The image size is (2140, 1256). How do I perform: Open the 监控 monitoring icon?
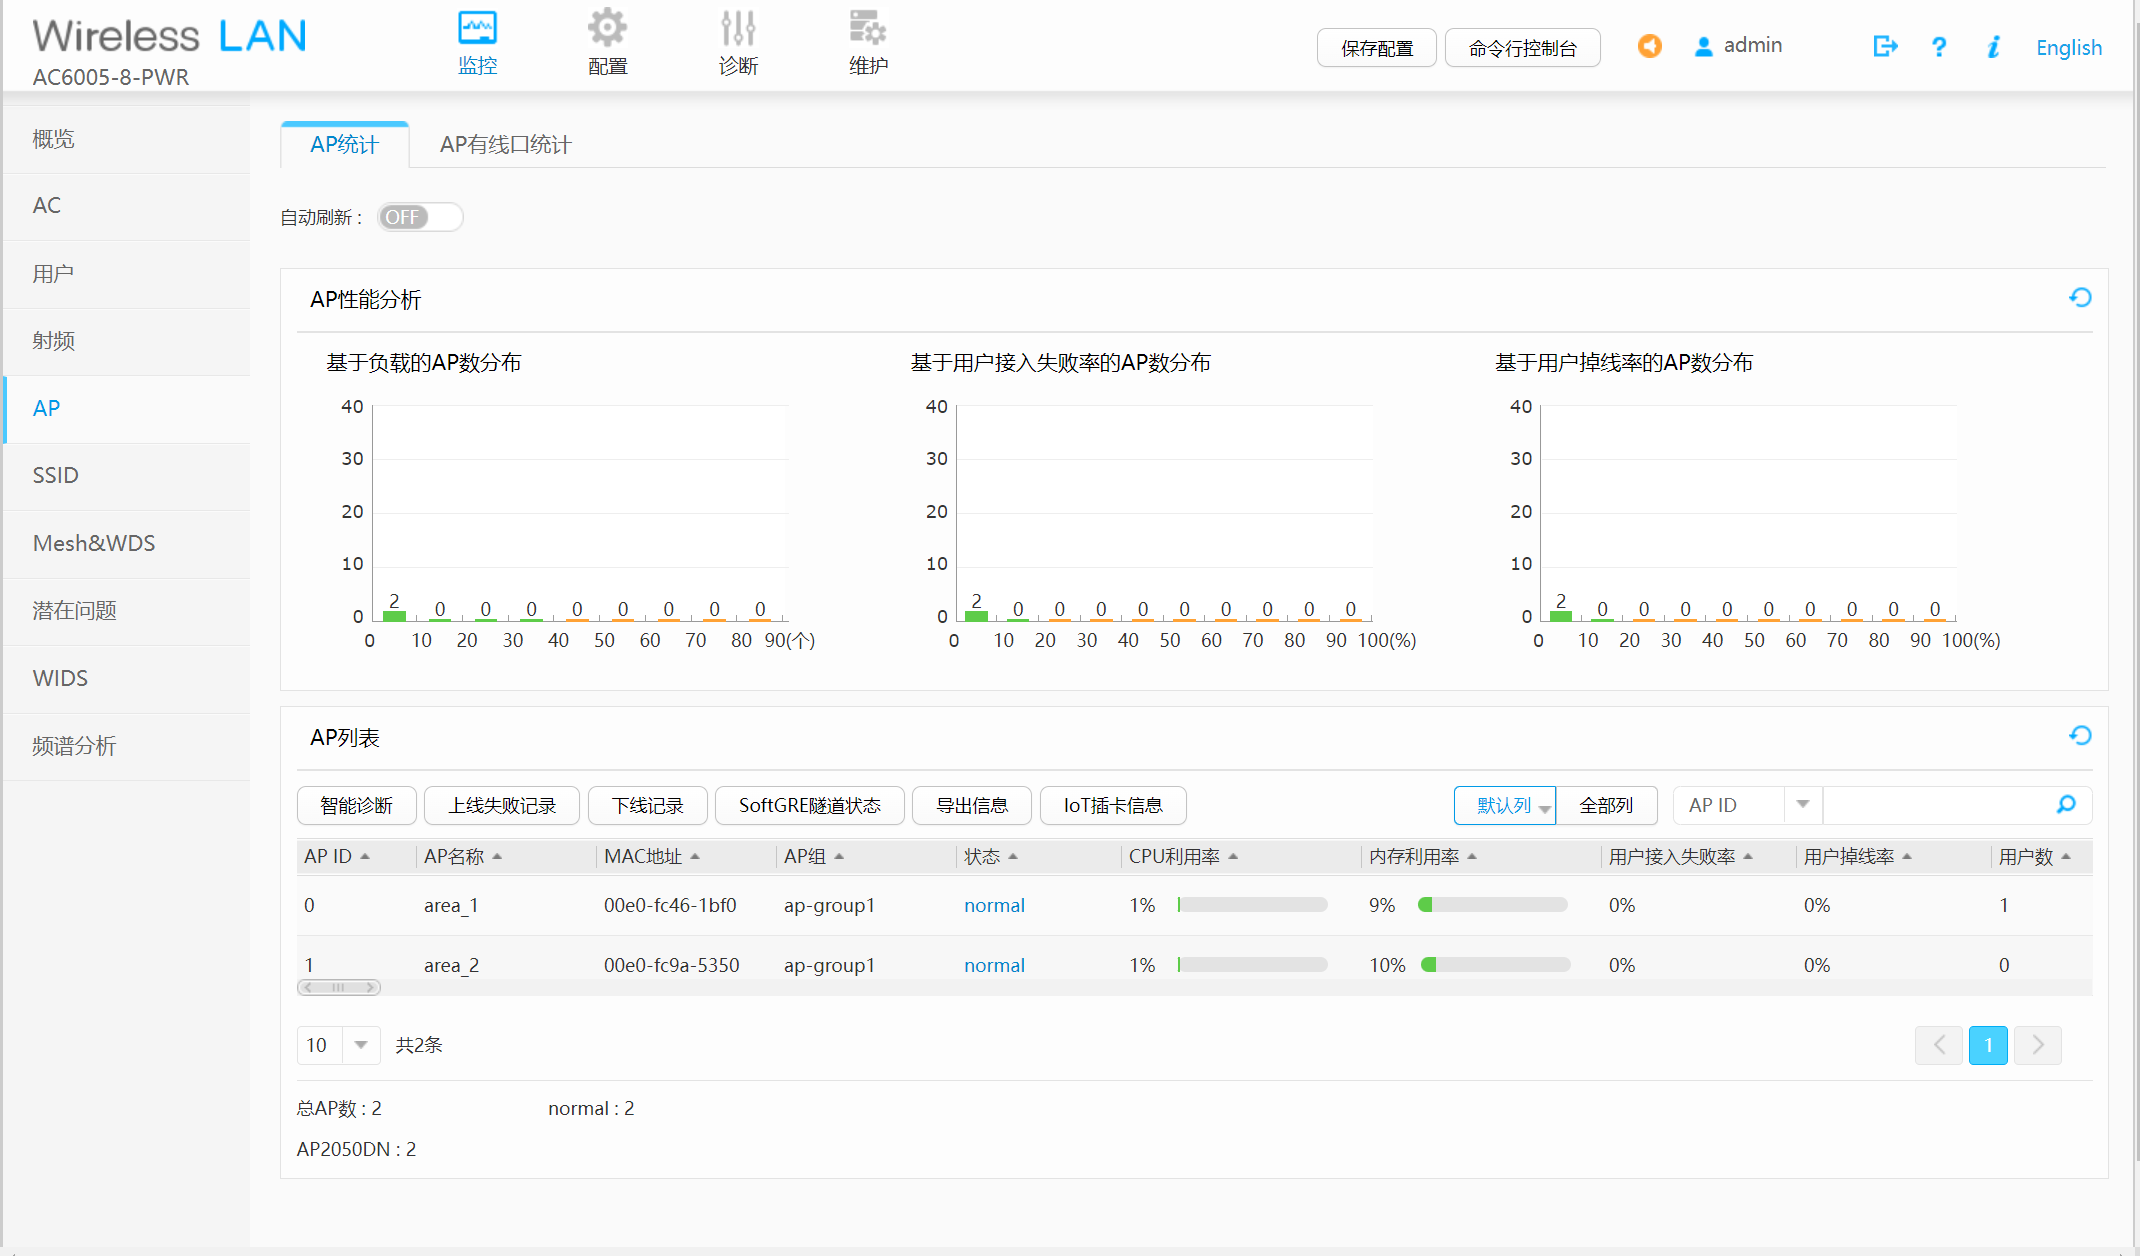pos(477,29)
